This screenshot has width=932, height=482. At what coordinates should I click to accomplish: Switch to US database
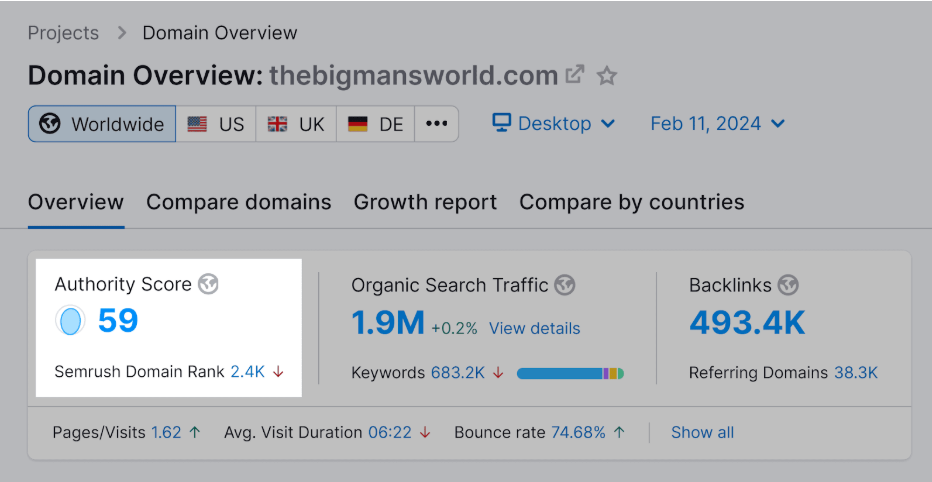tap(216, 124)
